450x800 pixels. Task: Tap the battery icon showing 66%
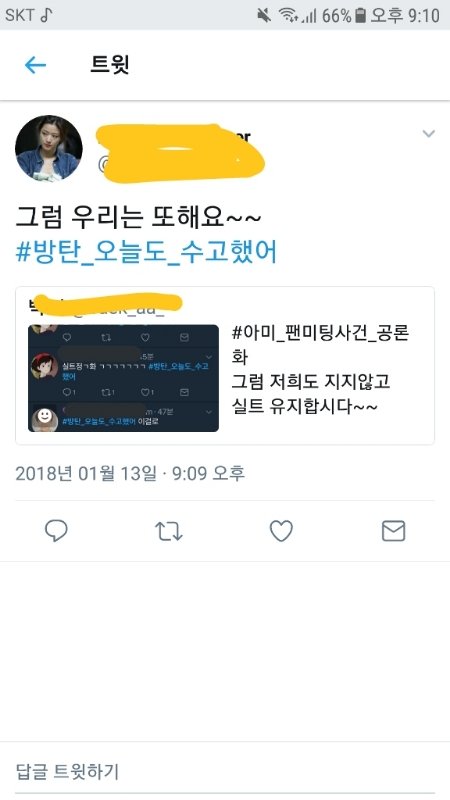click(x=360, y=15)
